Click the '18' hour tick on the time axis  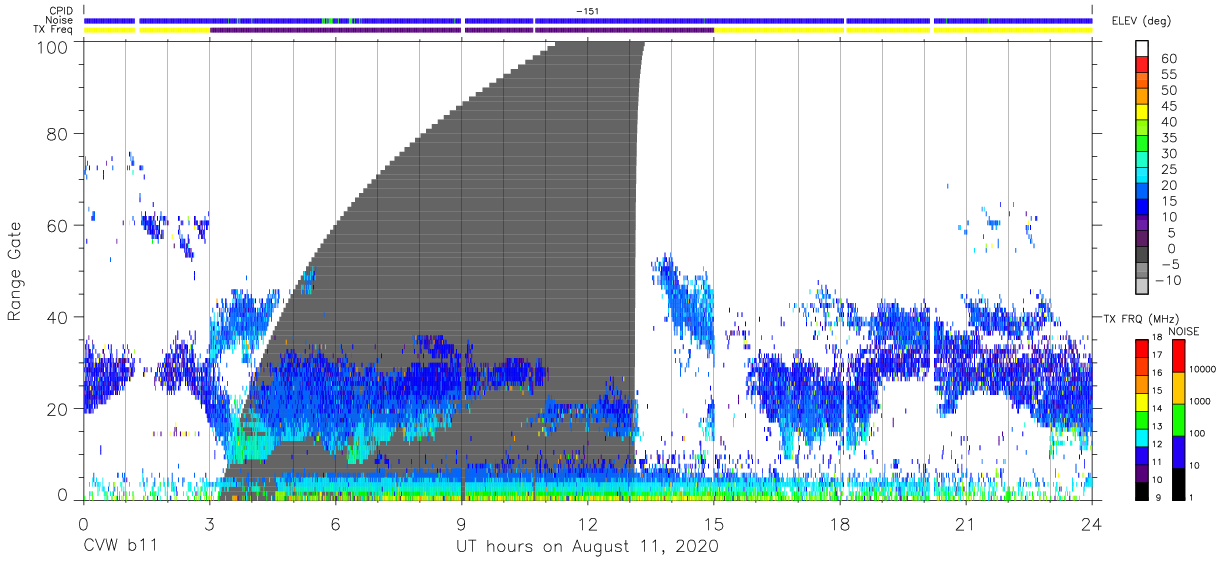coord(840,524)
